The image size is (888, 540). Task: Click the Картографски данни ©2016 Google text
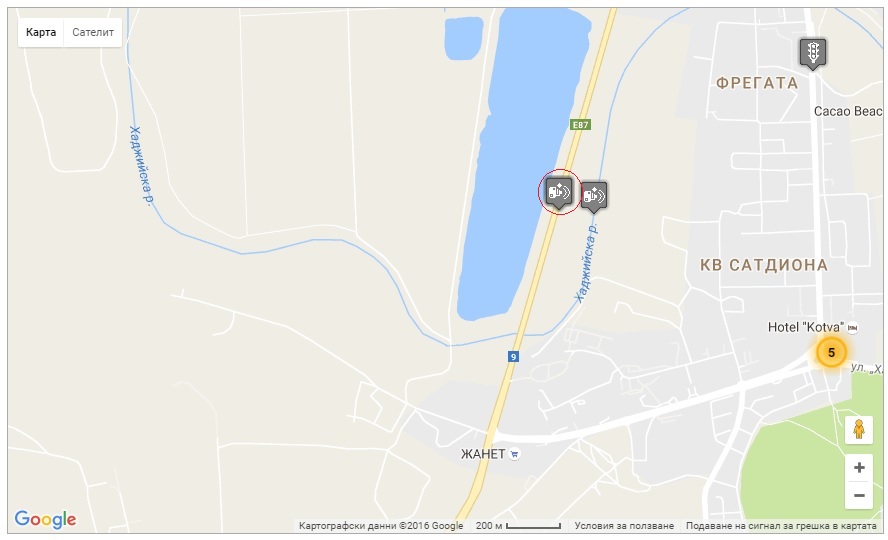pyautogui.click(x=381, y=526)
